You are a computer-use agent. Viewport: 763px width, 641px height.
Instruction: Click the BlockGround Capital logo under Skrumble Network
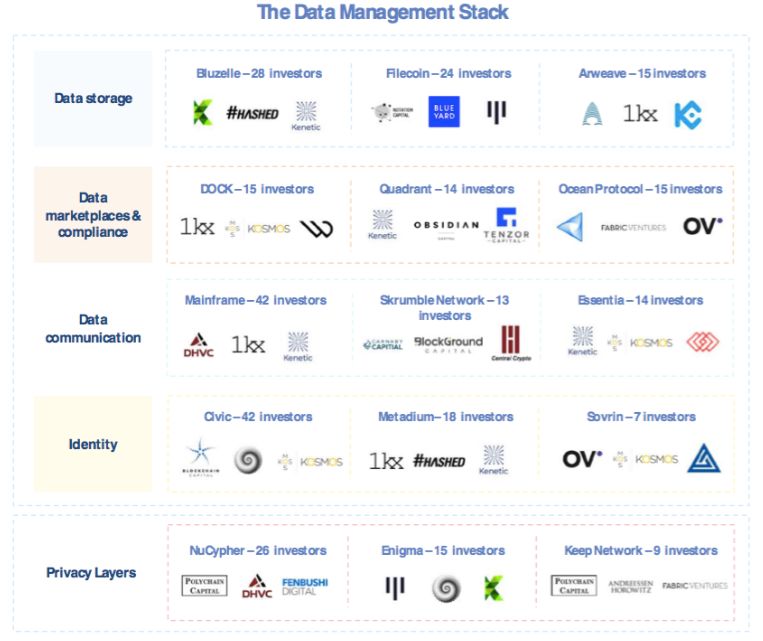point(448,345)
